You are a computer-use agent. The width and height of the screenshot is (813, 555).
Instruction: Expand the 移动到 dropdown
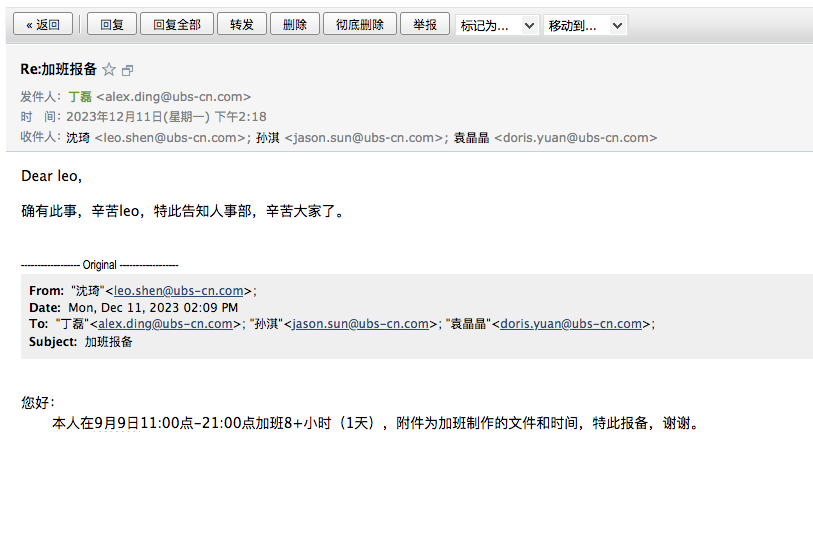[585, 26]
